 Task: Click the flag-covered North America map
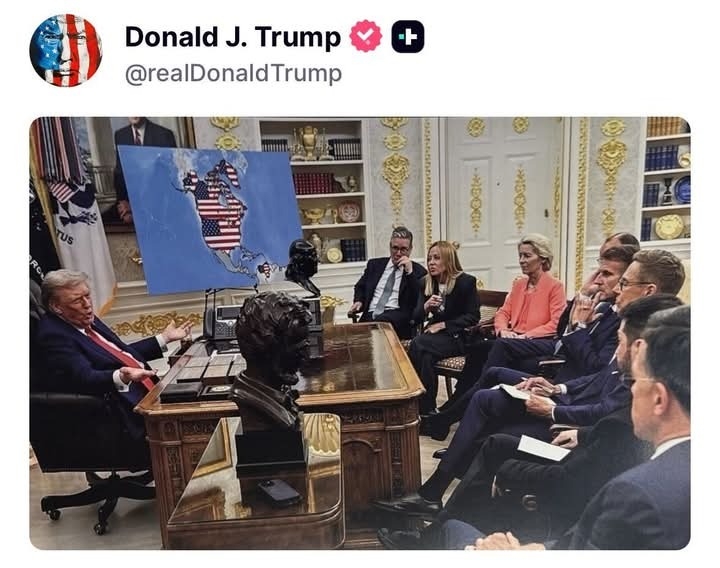pyautogui.click(x=209, y=218)
